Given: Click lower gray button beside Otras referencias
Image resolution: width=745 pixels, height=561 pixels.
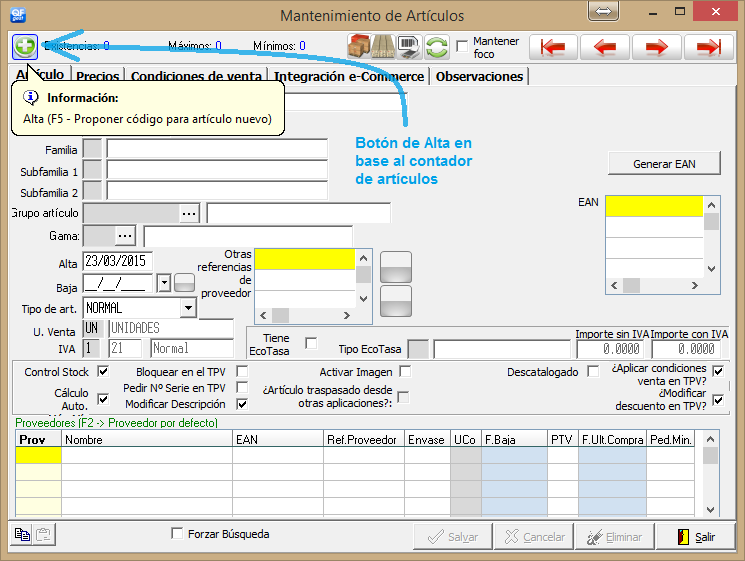Looking at the screenshot, I should (x=396, y=301).
